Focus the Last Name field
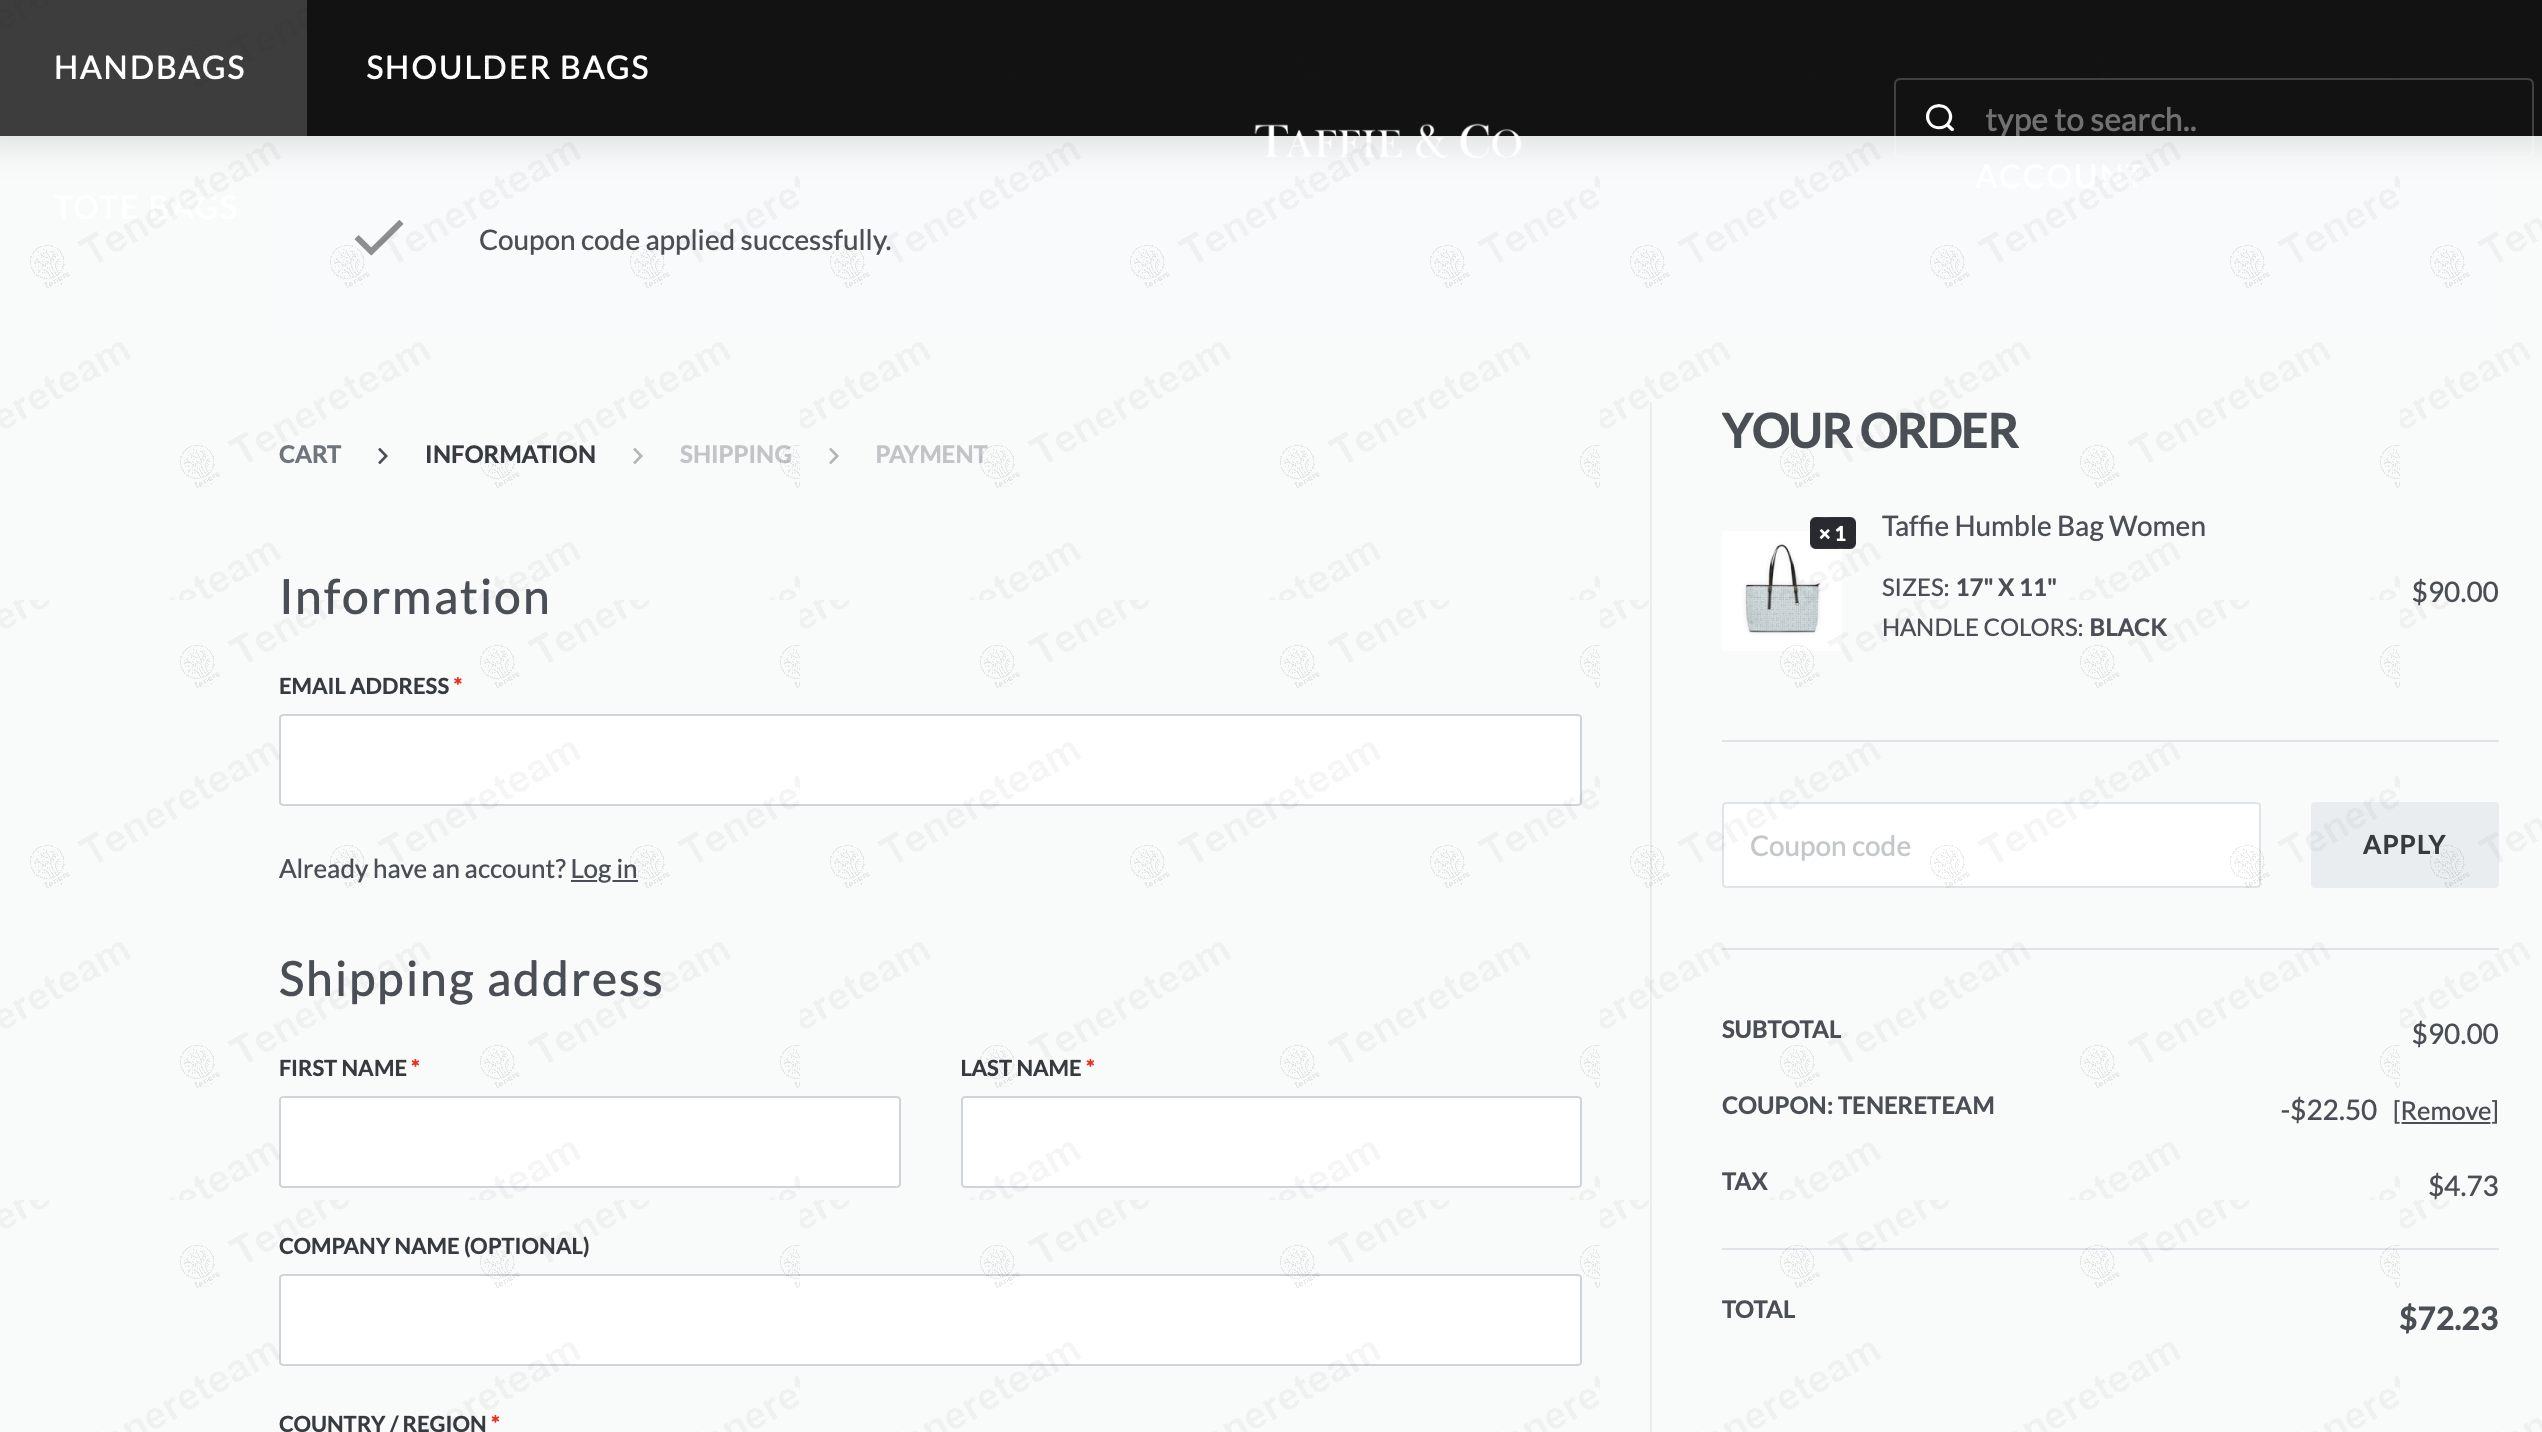 1271,1142
